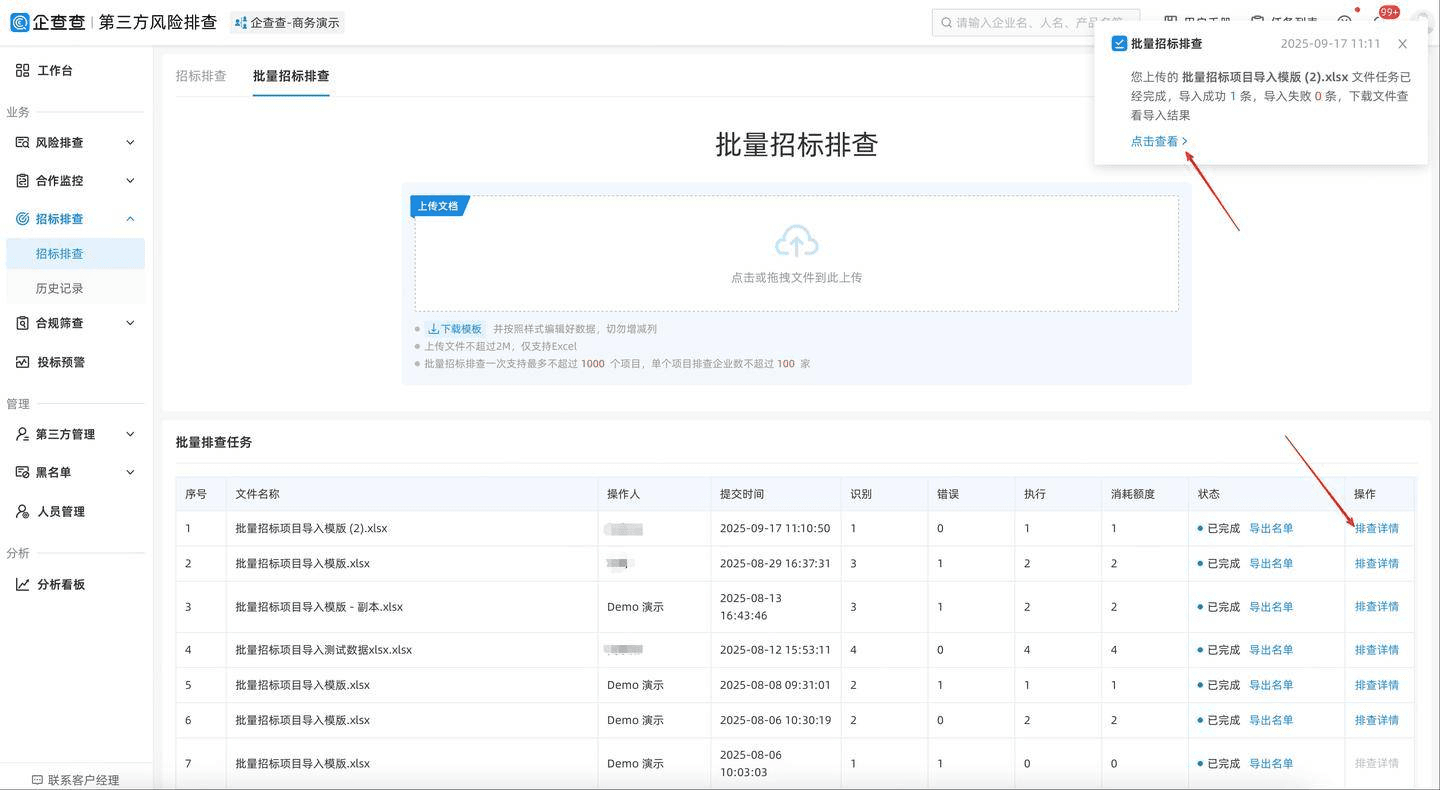Viewport: 1440px width, 790px height.
Task: Open 投标预警 via its sidebar icon
Action: click(x=22, y=362)
